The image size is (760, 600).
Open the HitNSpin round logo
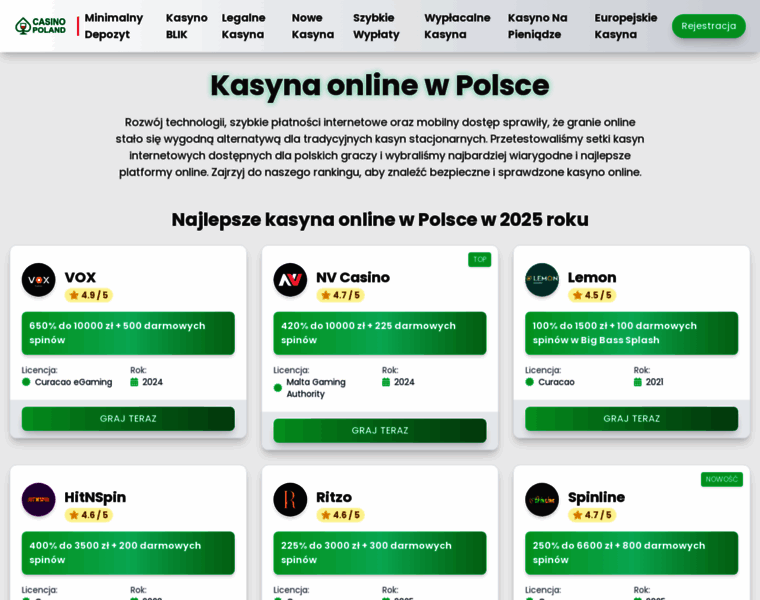pyautogui.click(x=39, y=499)
